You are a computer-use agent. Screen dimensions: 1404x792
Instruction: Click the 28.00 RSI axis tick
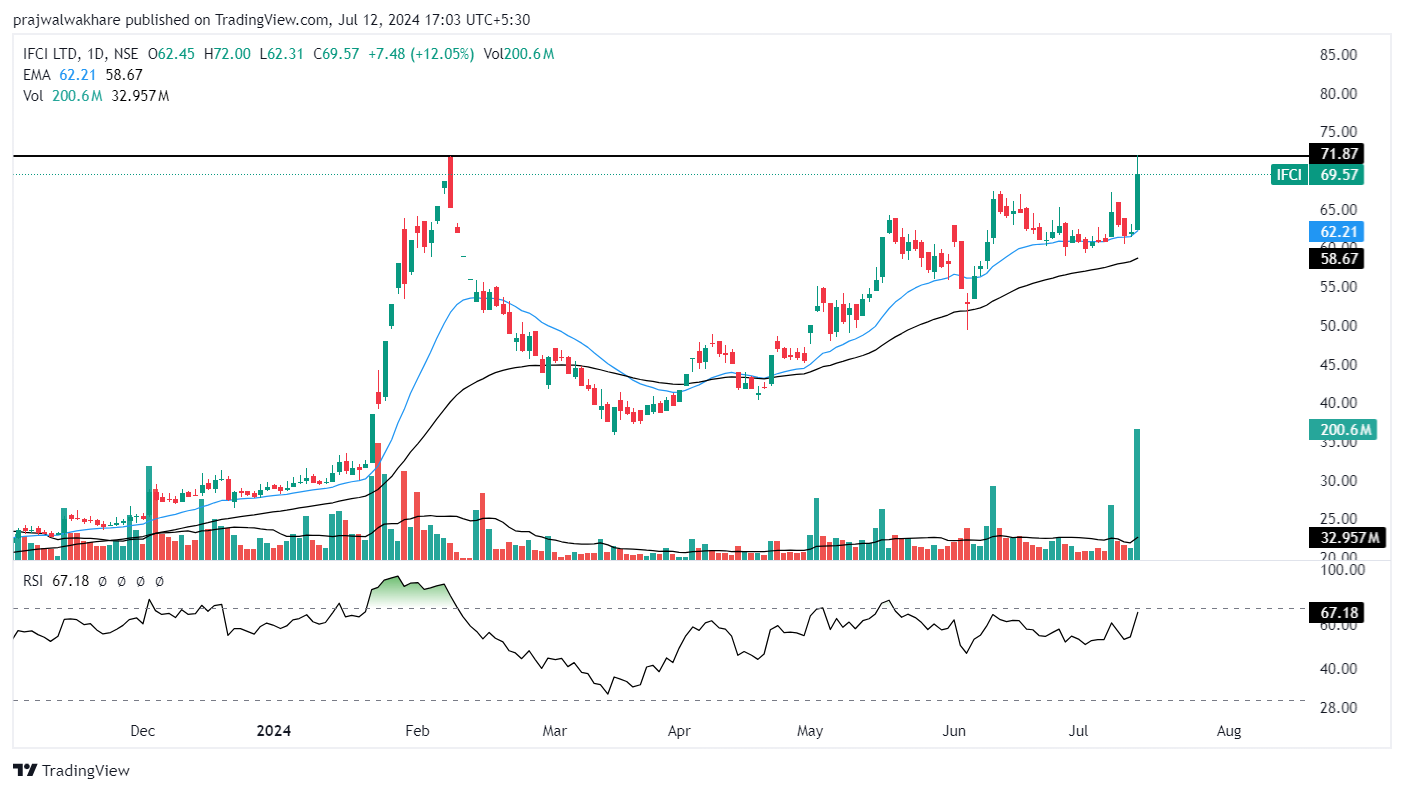pyautogui.click(x=1338, y=708)
